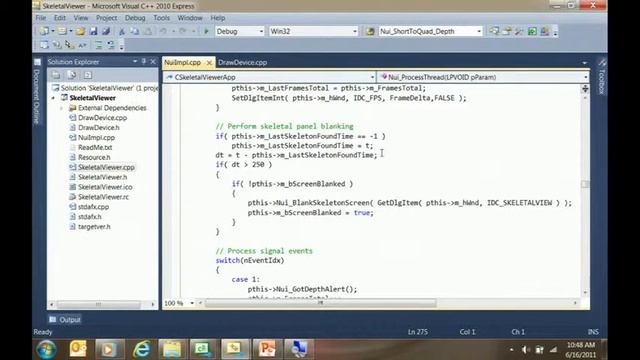This screenshot has width=640, height=360.
Task: Open the Window menu
Action: (190, 18)
